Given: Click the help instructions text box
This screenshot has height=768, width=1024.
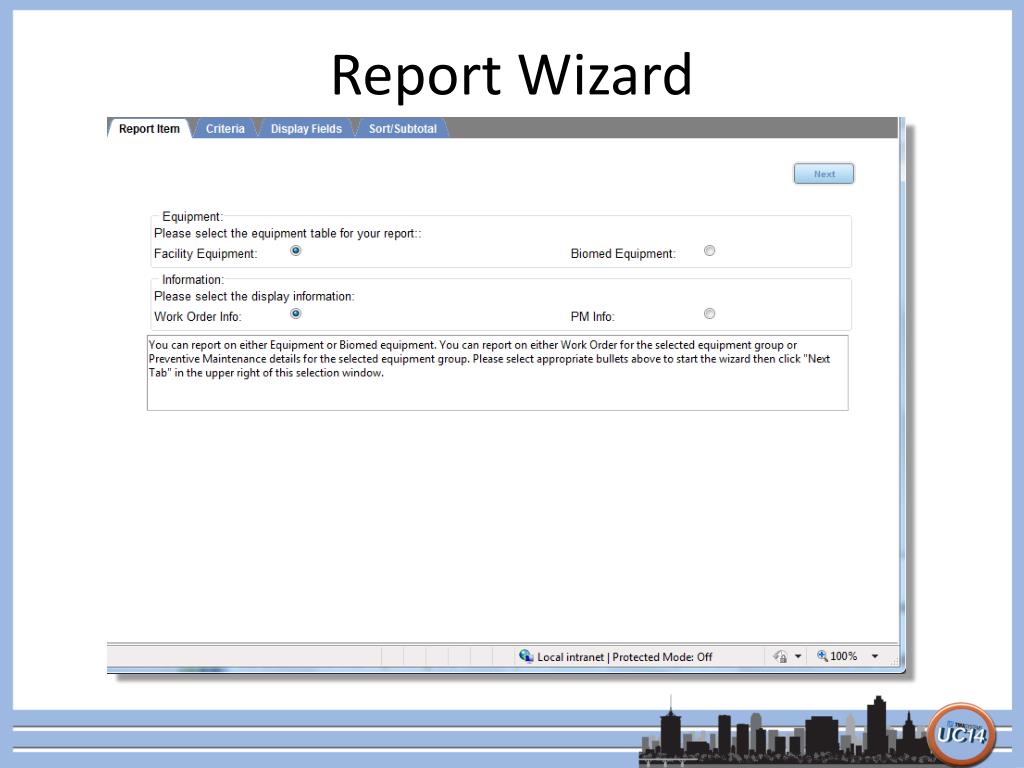Looking at the screenshot, I should pos(498,373).
